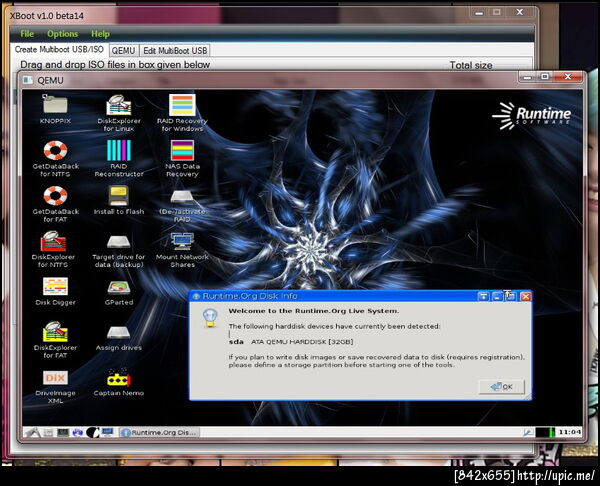Switch to the QEMU tab in XBoot

coord(124,51)
